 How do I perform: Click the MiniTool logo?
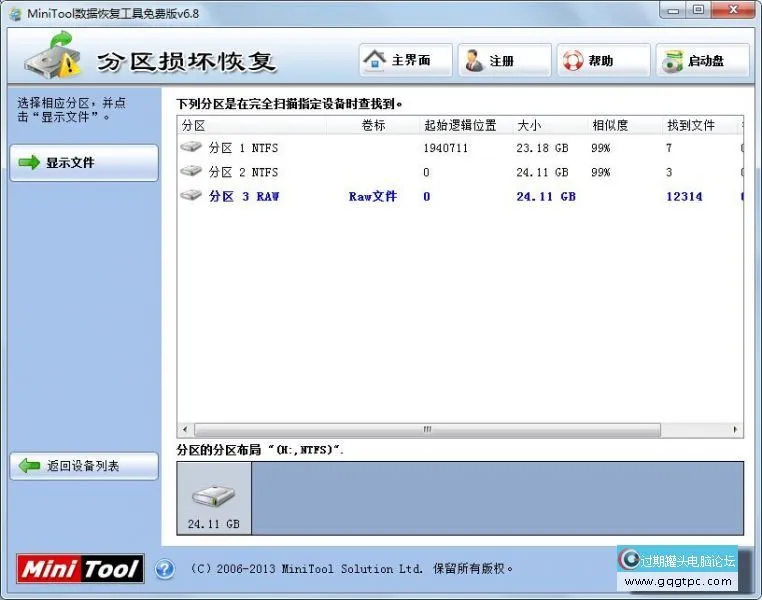pyautogui.click(x=80, y=568)
